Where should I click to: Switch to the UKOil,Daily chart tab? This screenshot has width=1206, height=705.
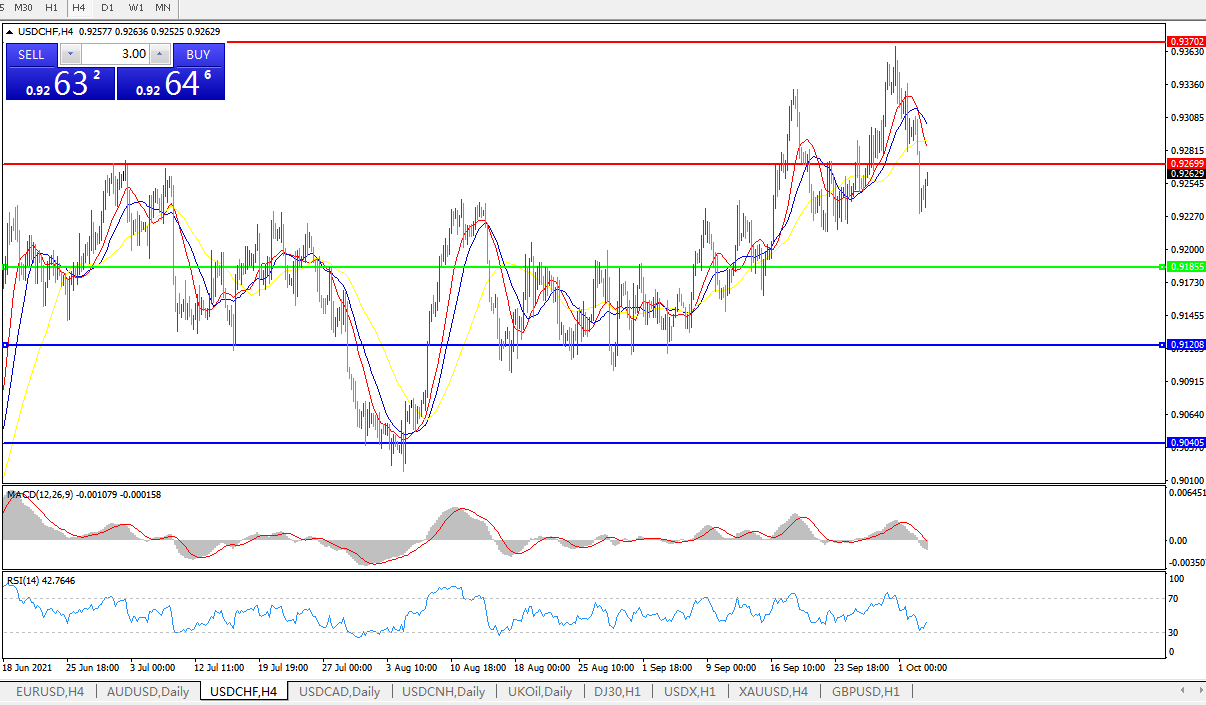coord(539,691)
